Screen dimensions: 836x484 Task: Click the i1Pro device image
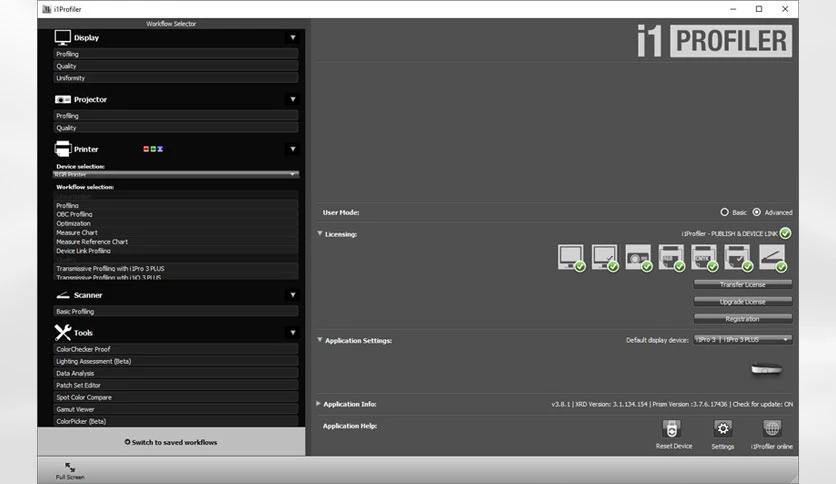coord(766,369)
